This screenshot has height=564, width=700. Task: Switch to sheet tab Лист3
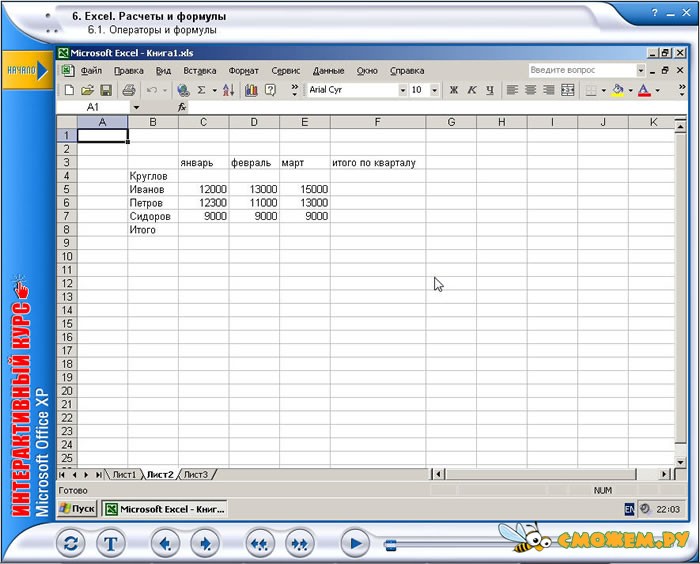point(196,474)
